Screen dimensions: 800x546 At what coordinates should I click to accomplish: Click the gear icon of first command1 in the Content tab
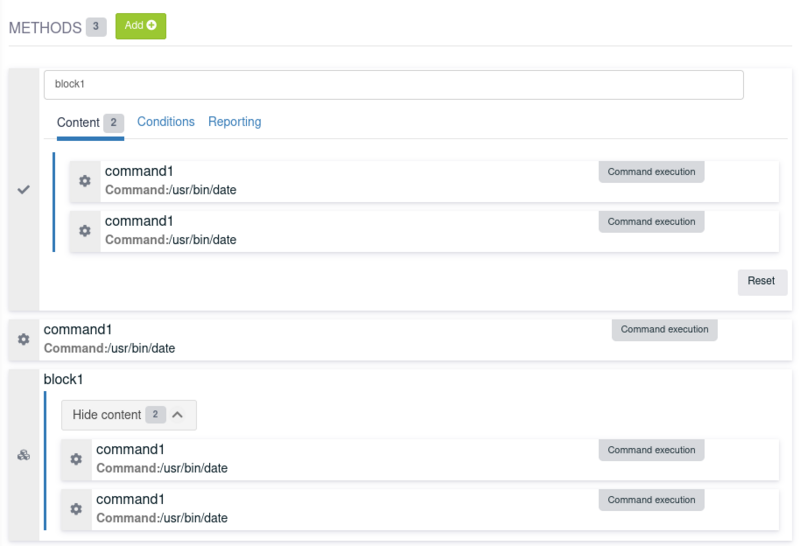[x=85, y=181]
